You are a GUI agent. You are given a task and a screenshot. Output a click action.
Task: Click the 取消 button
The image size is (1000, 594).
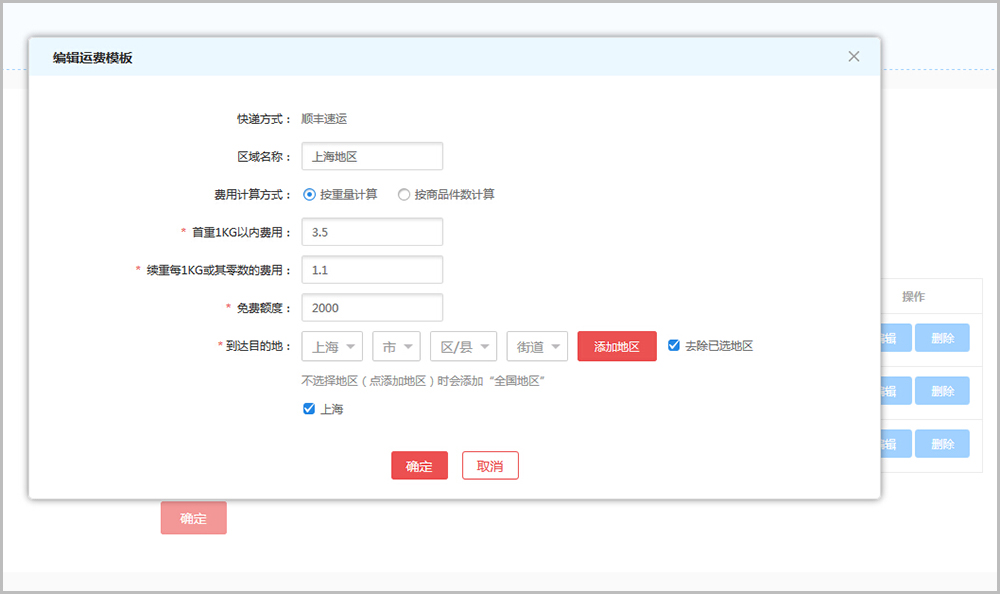[490, 466]
